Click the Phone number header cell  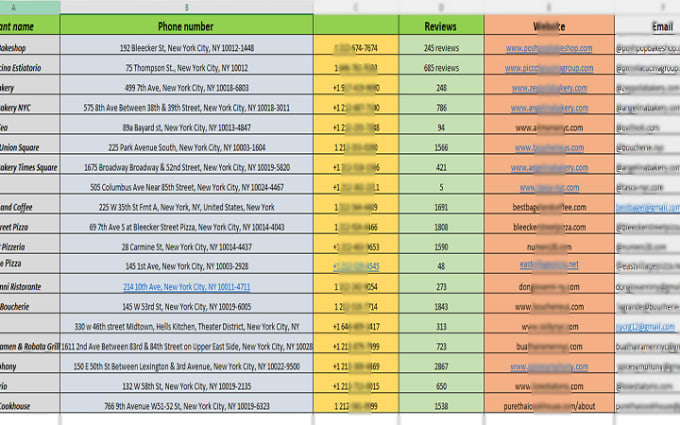click(x=186, y=26)
